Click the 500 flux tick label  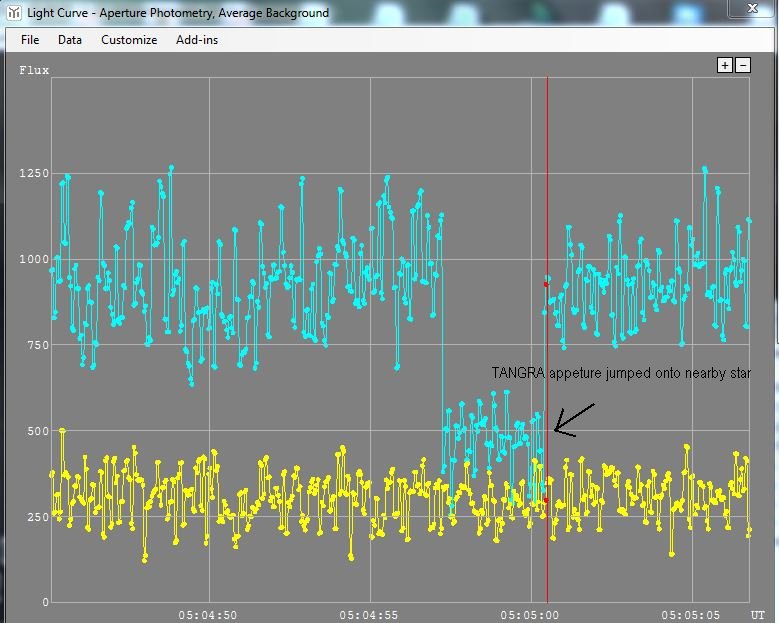[x=37, y=431]
